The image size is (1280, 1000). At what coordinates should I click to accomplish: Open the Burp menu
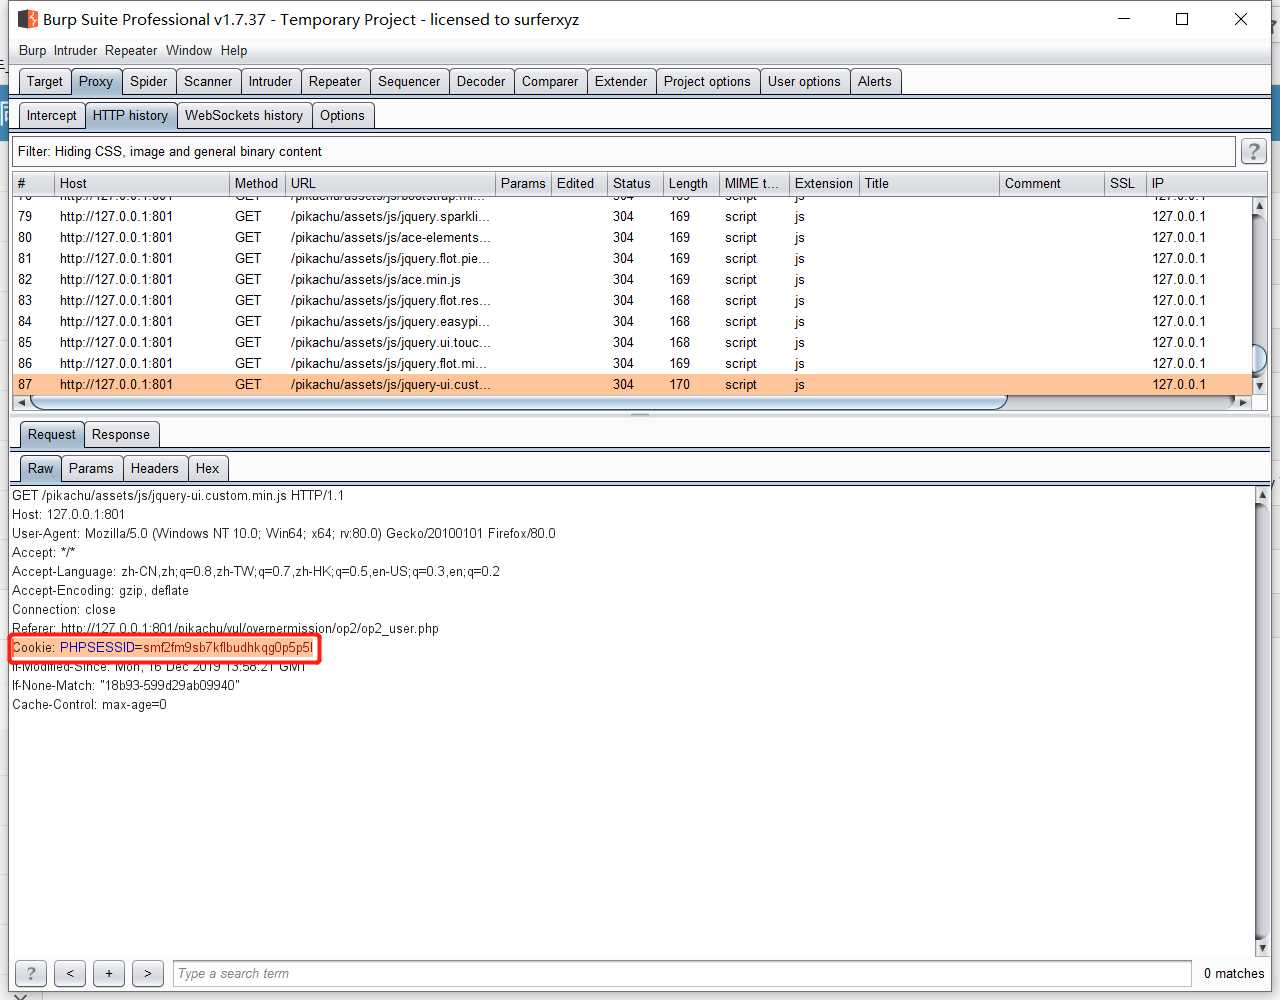pyautogui.click(x=32, y=50)
